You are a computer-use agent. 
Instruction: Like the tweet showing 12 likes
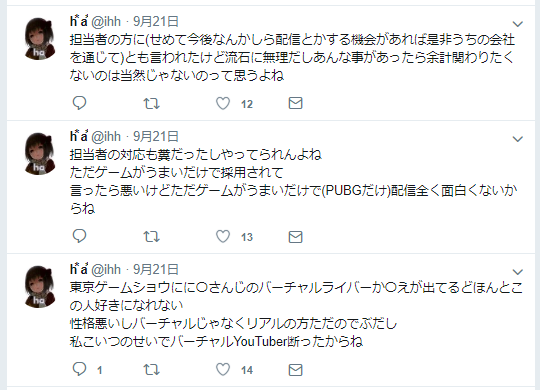pos(223,103)
